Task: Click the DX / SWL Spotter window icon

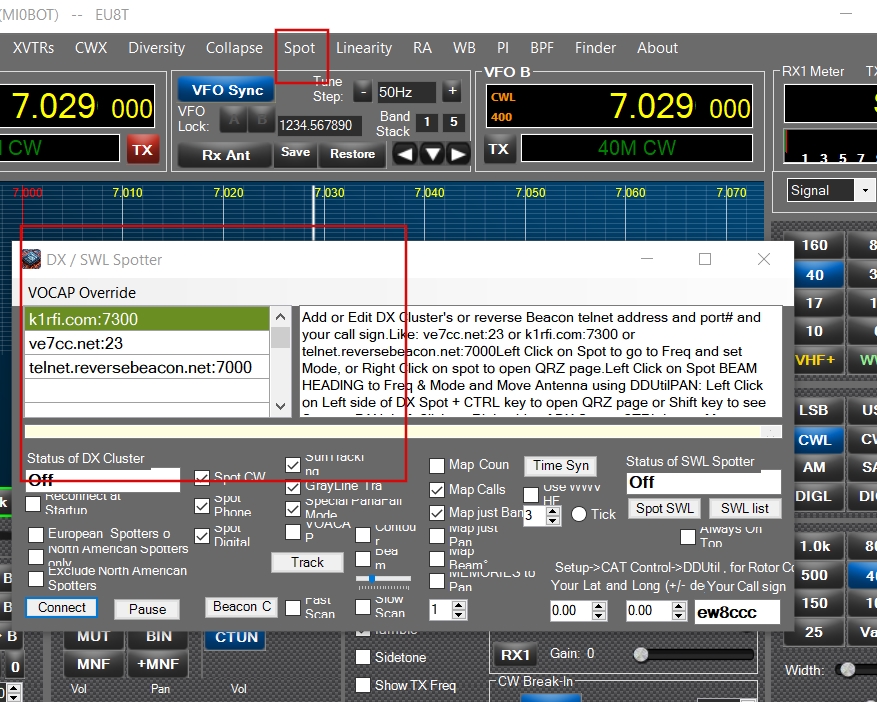Action: pos(31,259)
